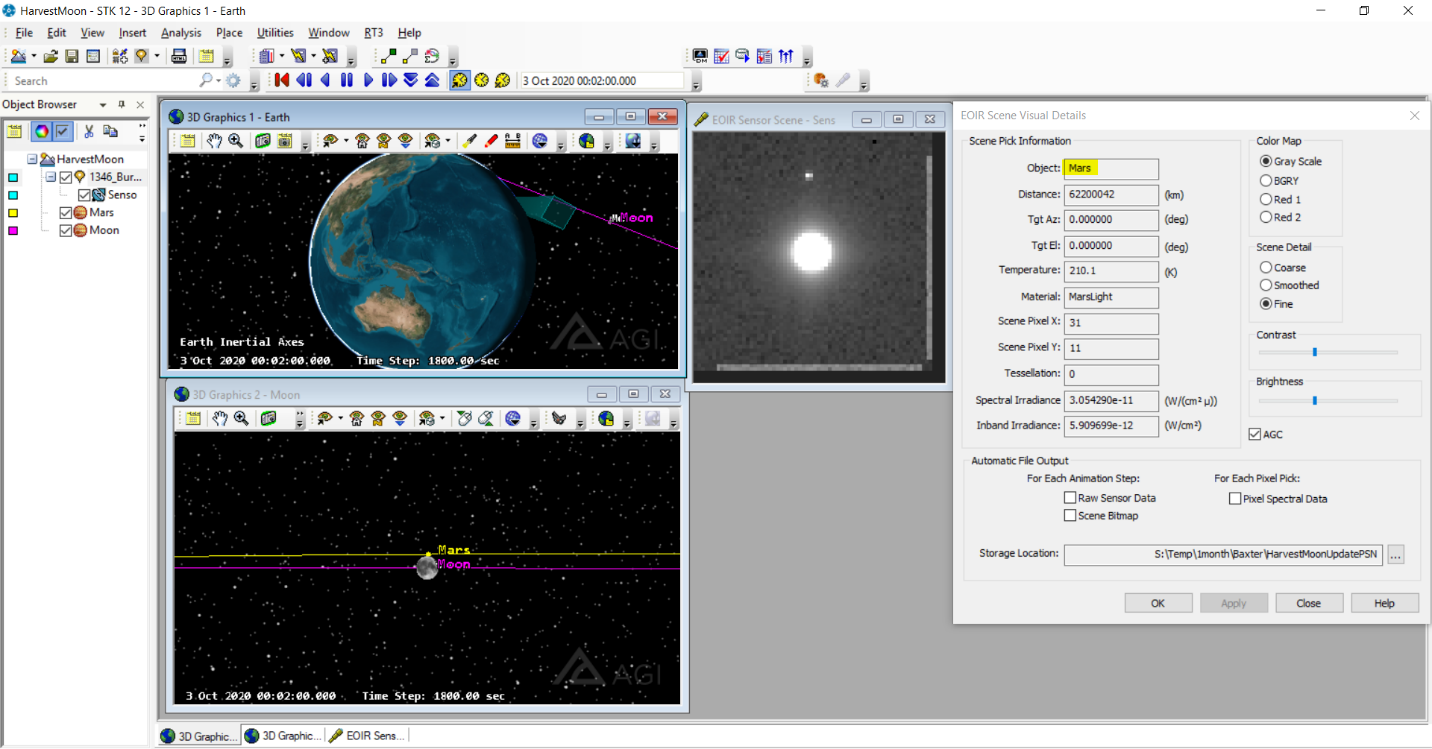Click the Play Reverse animation button

[x=325, y=80]
